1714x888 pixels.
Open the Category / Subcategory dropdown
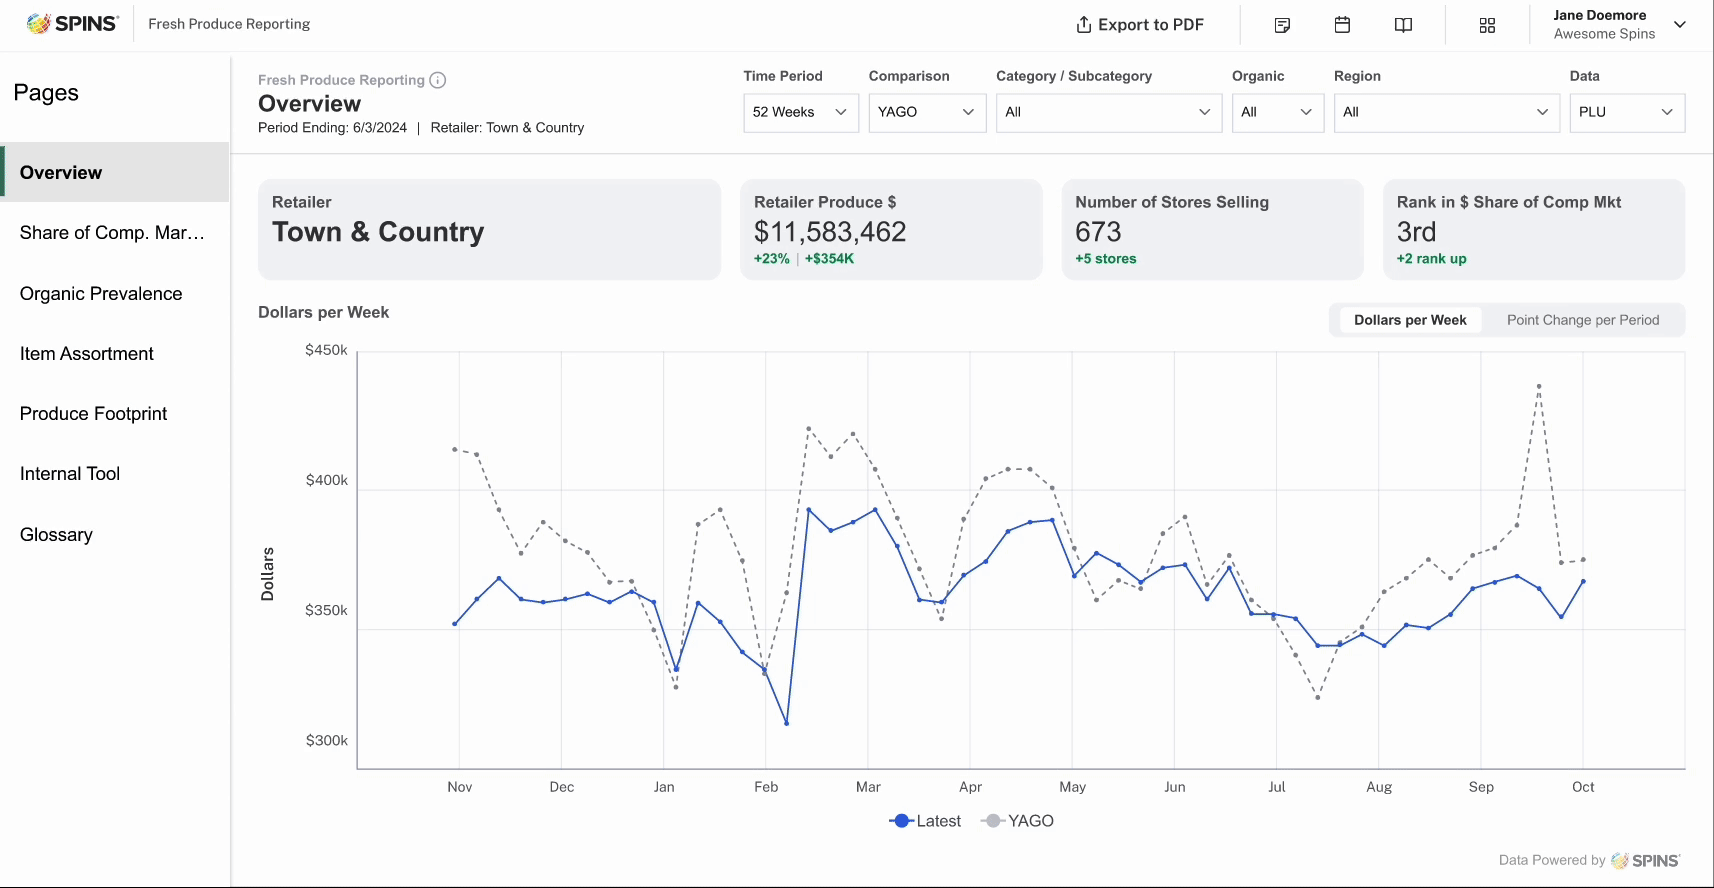click(1109, 112)
